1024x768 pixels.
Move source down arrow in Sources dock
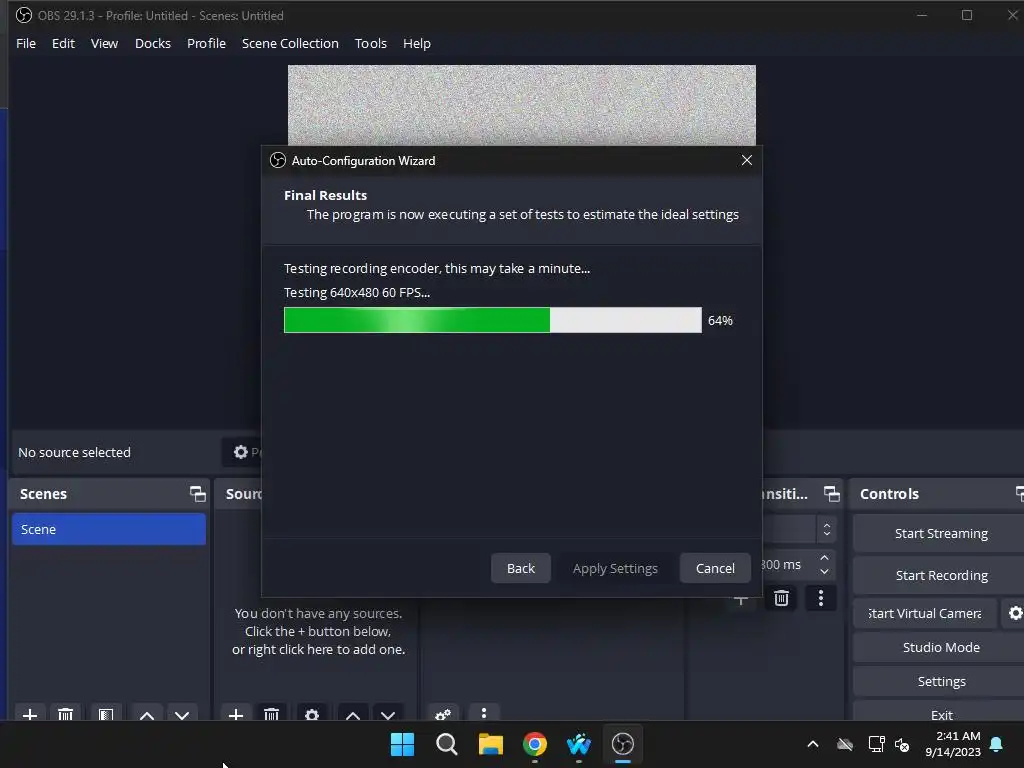(x=388, y=714)
